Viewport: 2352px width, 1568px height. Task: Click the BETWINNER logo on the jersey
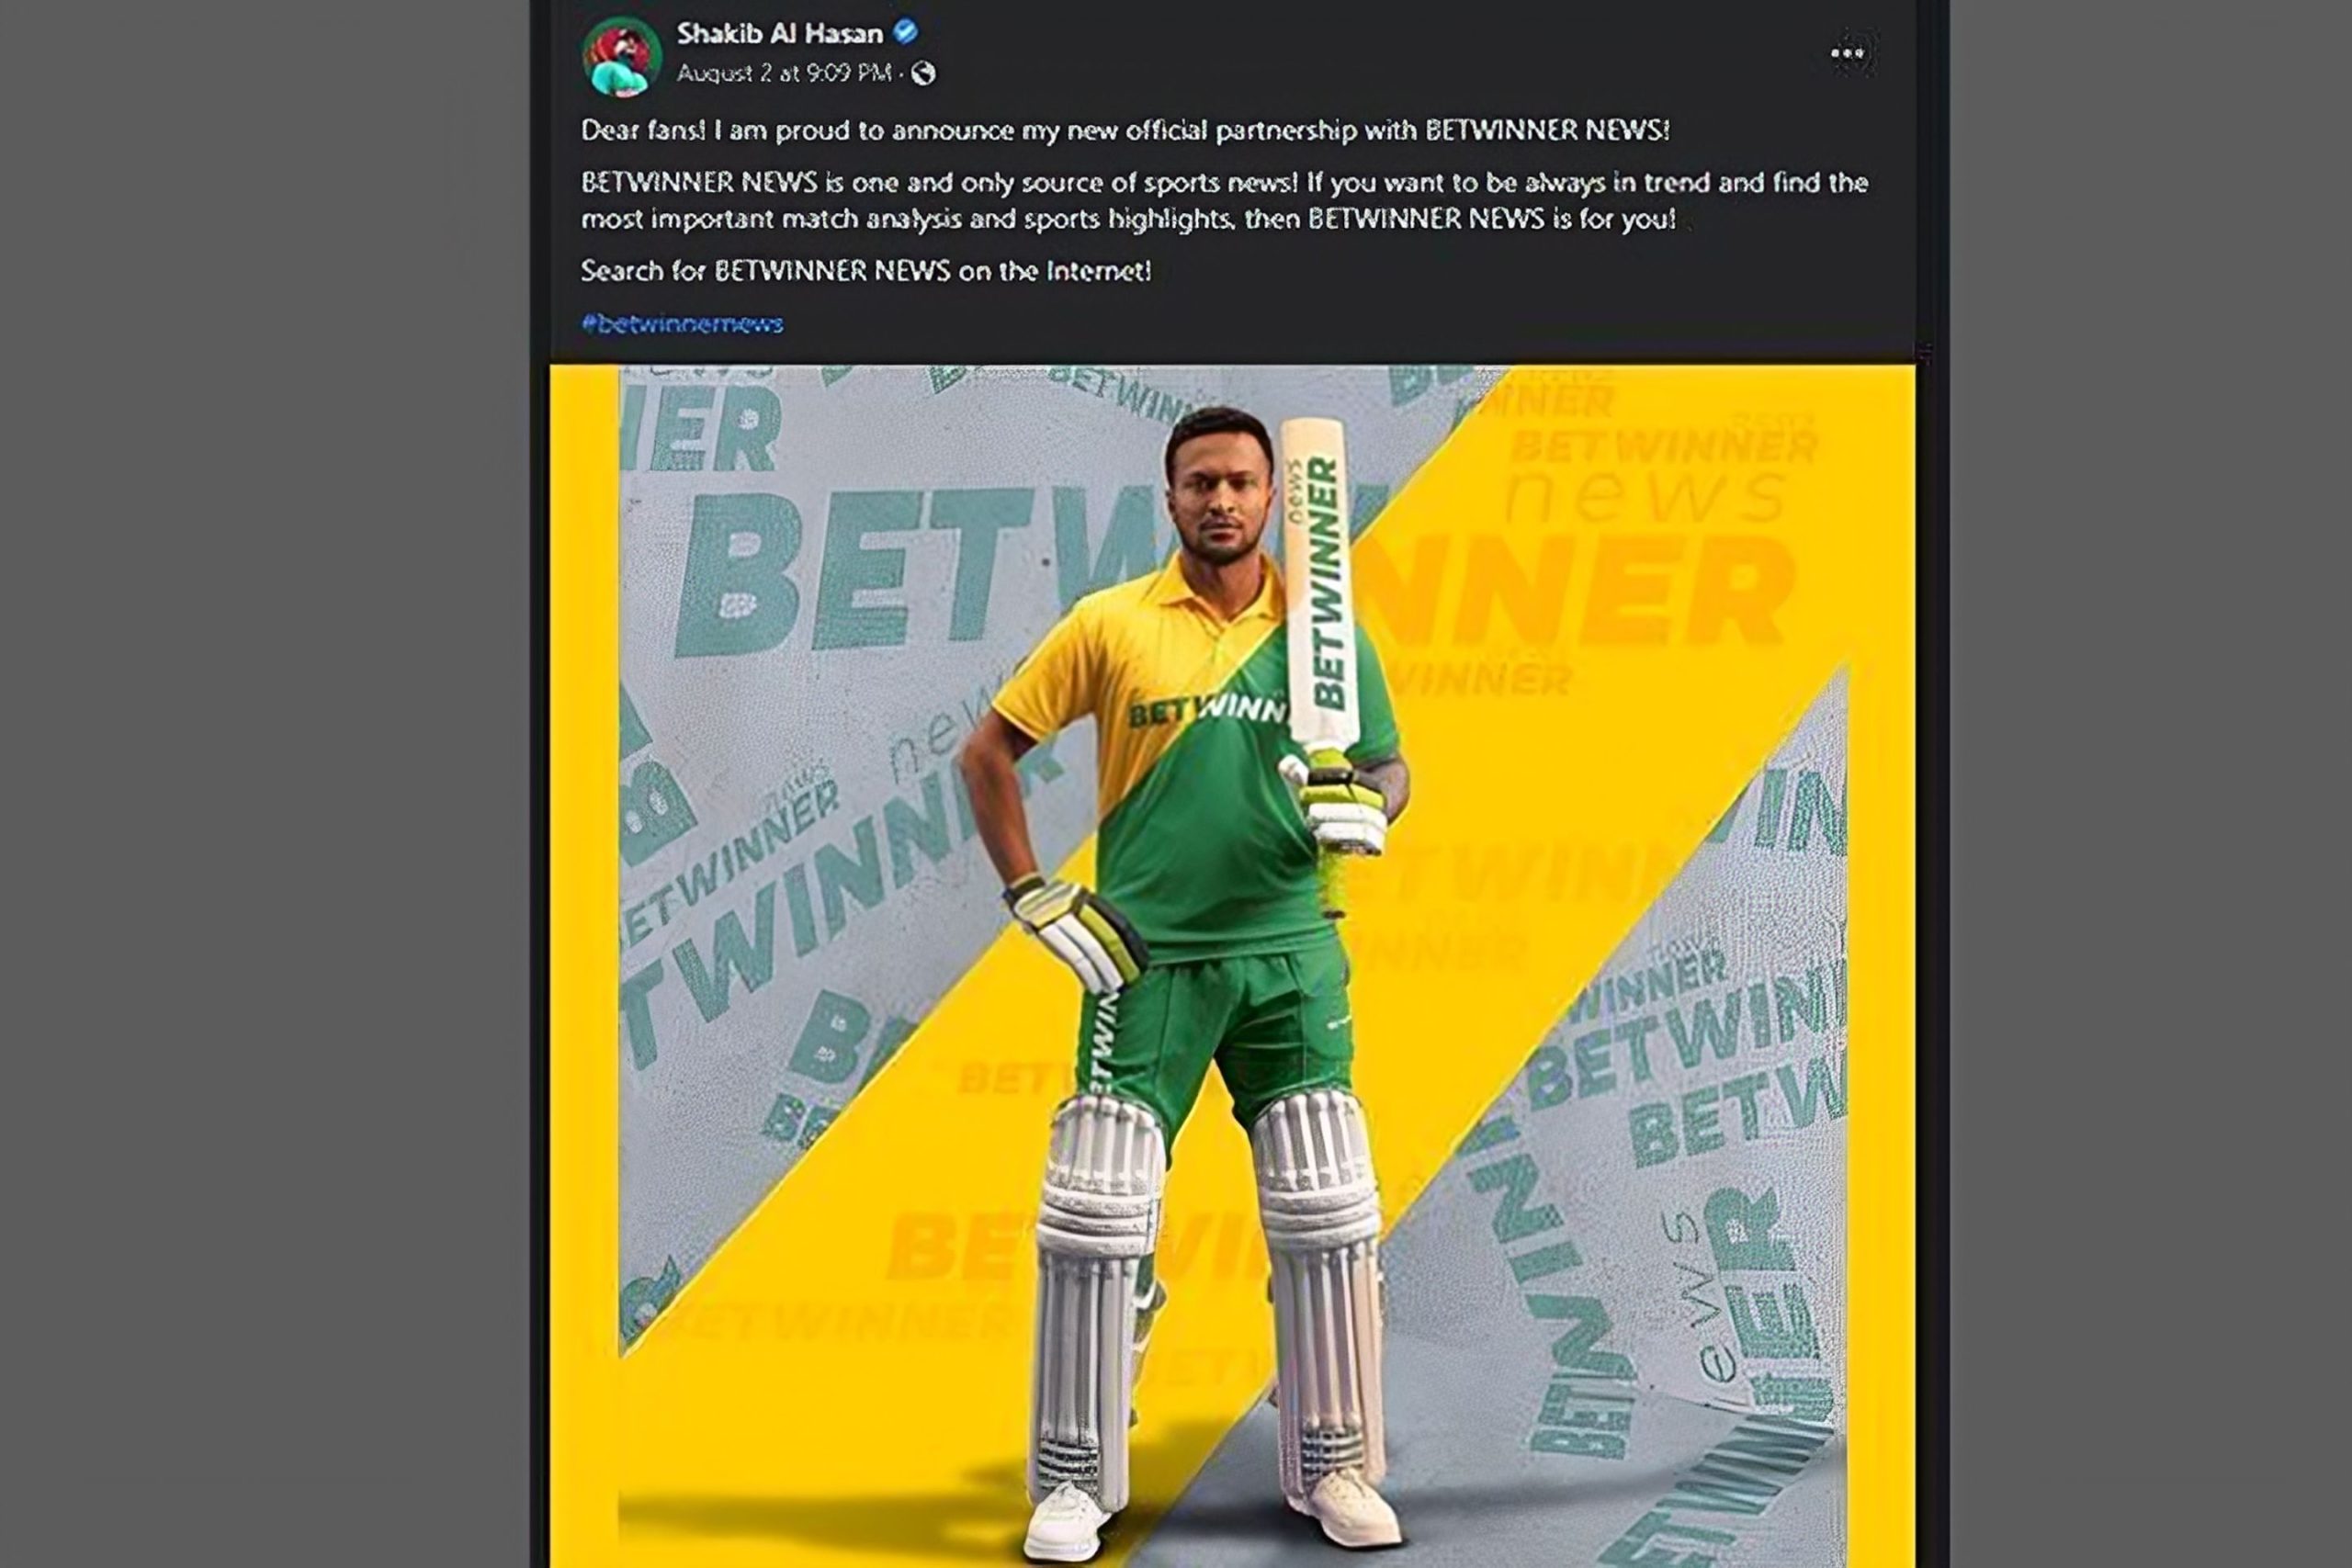1205,712
